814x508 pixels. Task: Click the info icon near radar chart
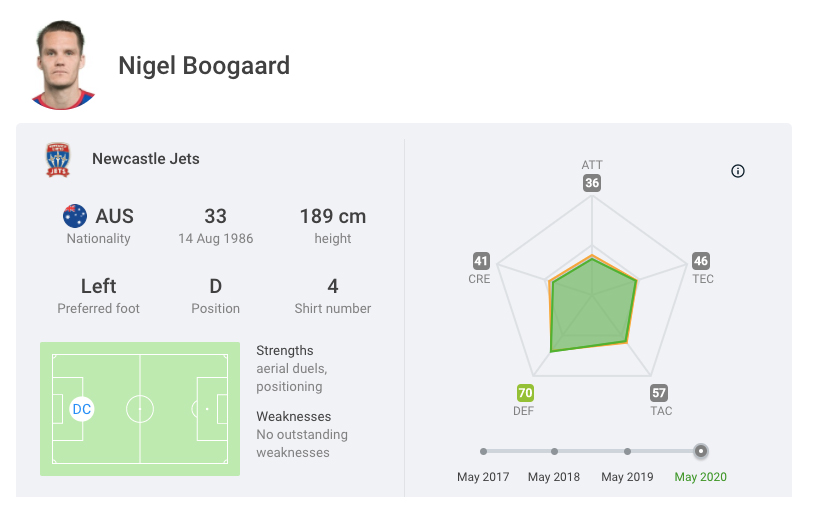click(738, 171)
